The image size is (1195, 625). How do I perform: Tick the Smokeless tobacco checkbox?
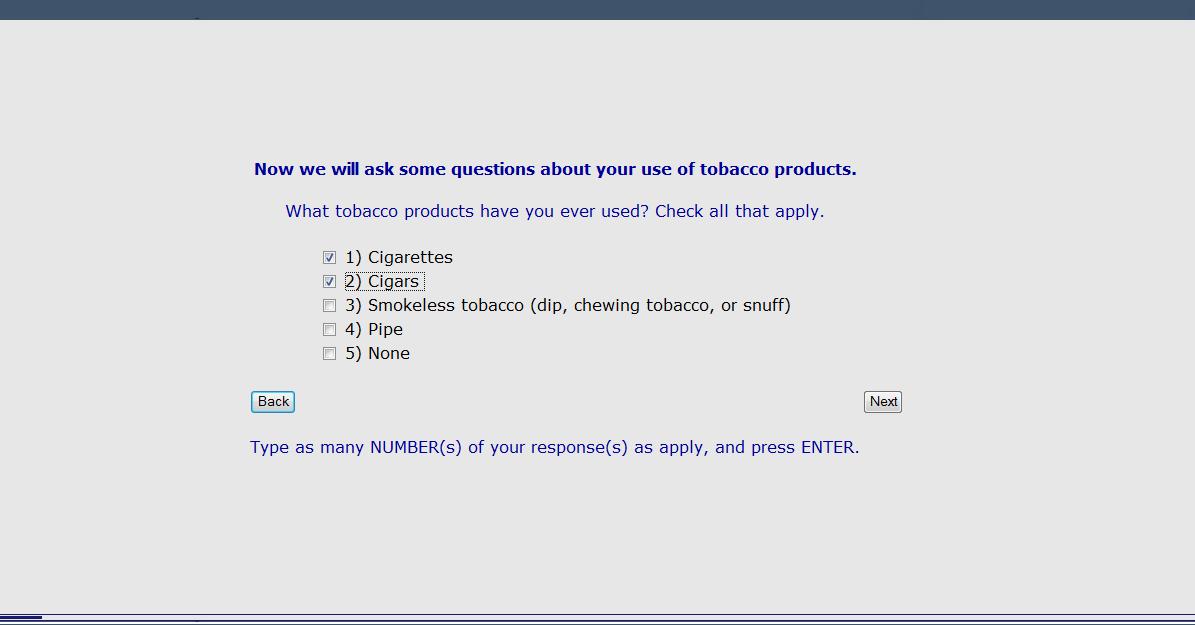tap(329, 306)
